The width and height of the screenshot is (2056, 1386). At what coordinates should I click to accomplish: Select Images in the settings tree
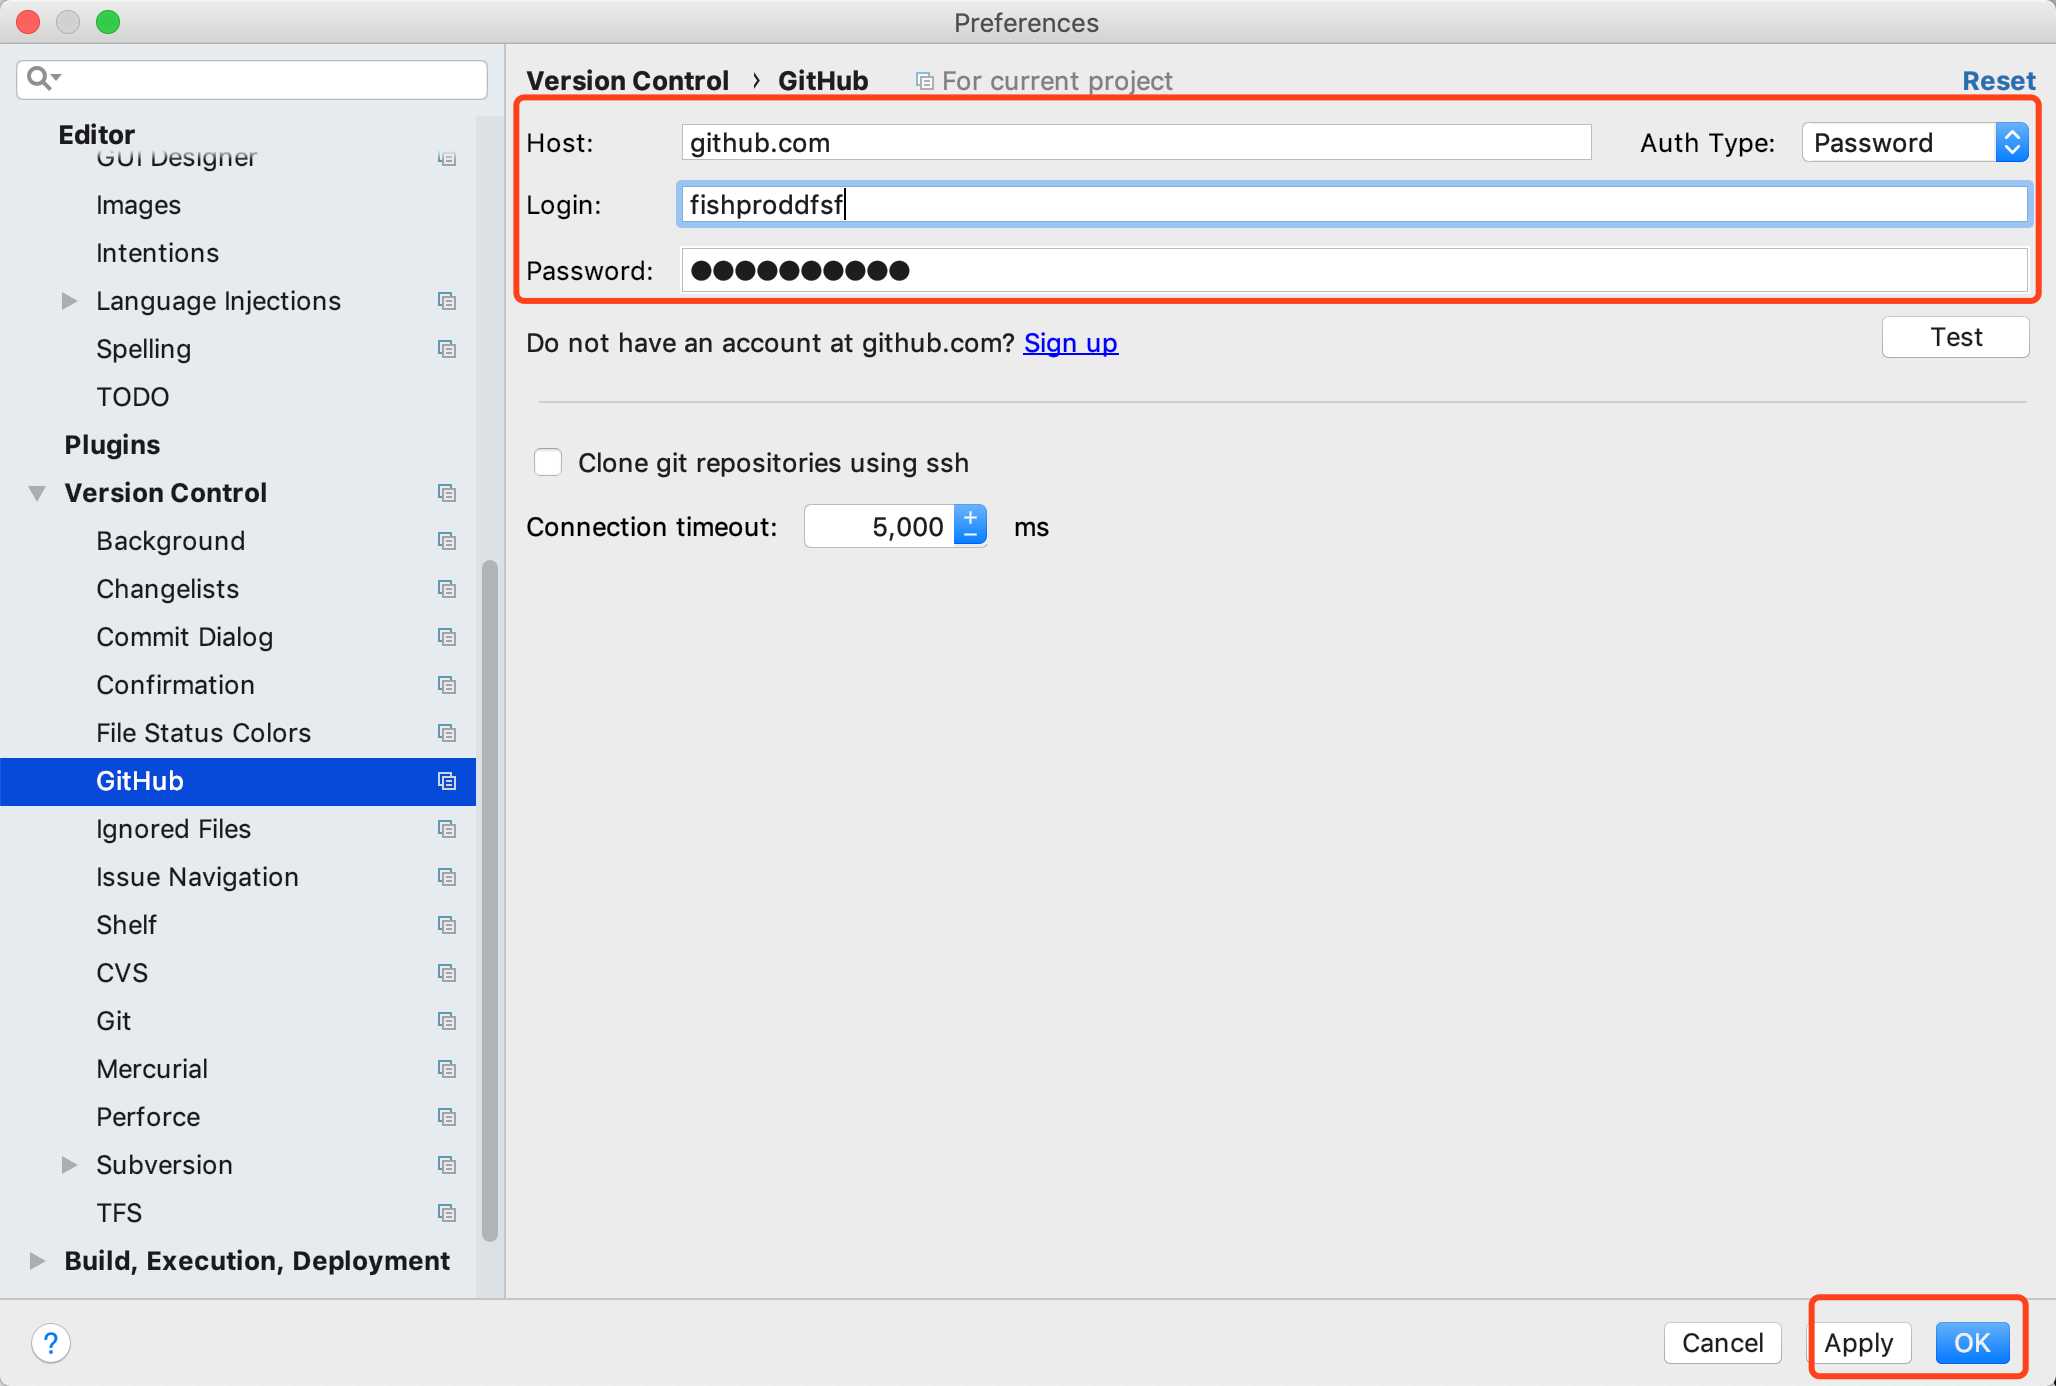(138, 205)
